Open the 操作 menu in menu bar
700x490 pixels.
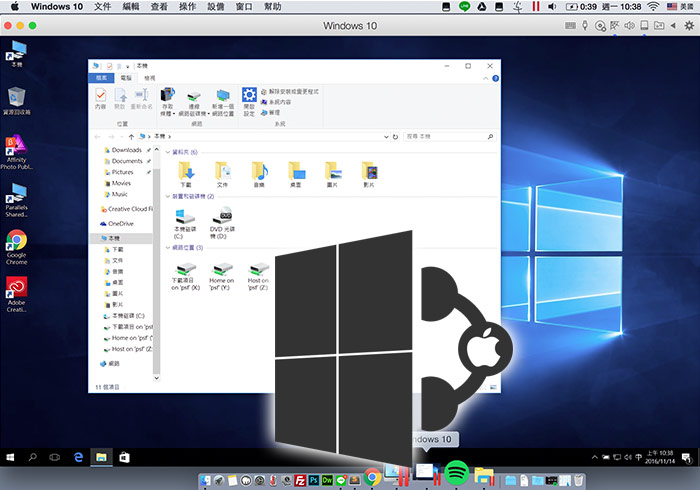point(188,7)
